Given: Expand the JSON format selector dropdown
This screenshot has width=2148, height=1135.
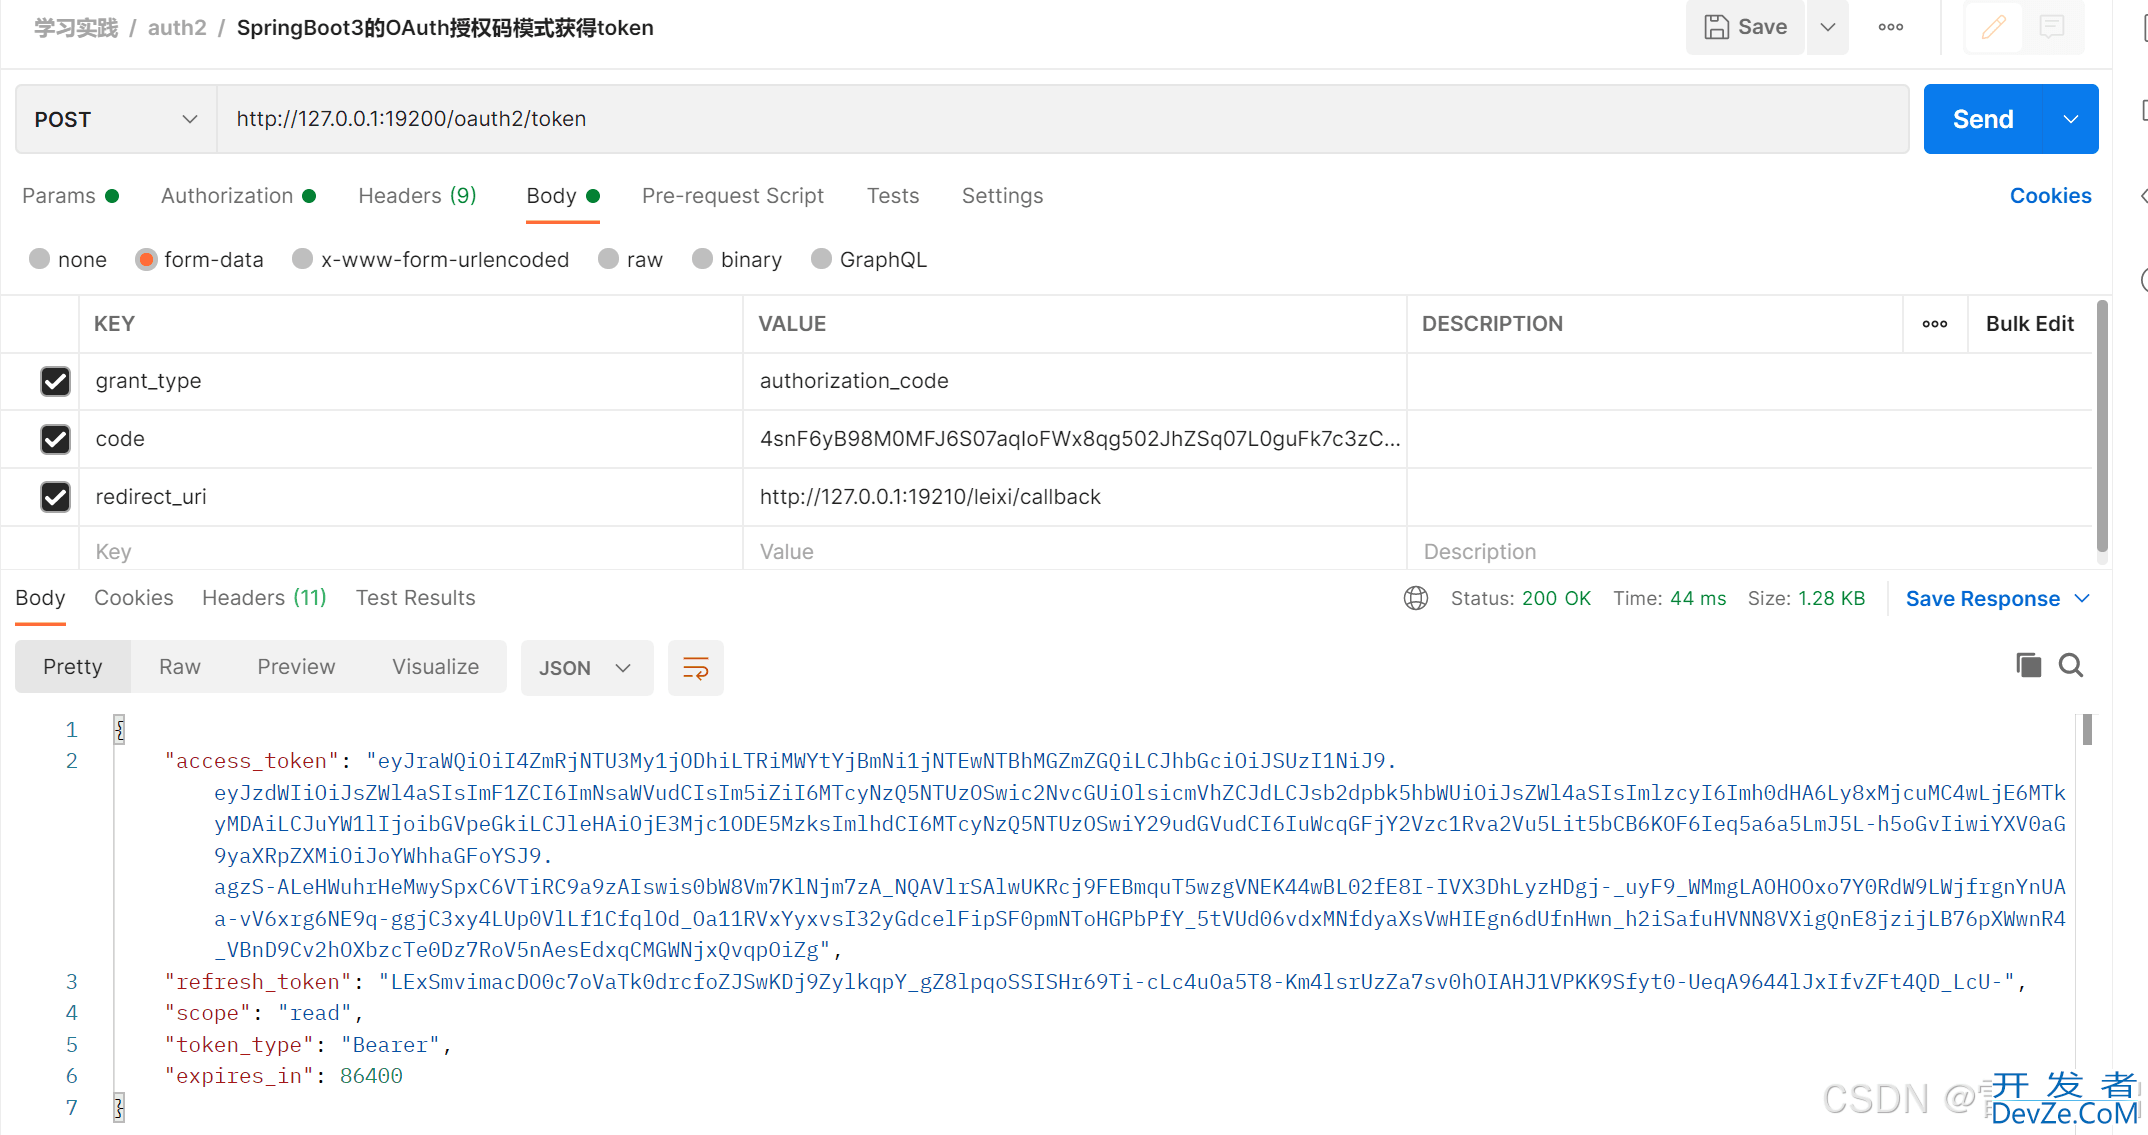Looking at the screenshot, I should (x=621, y=668).
